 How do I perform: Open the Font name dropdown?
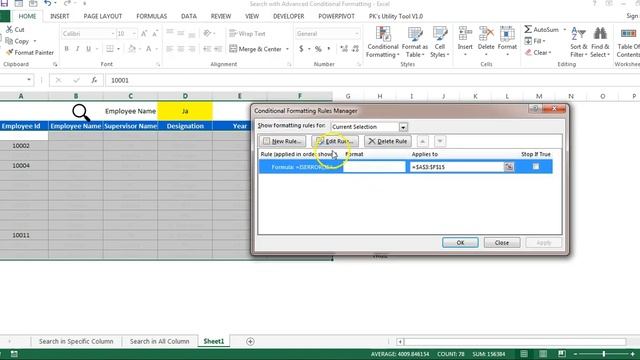click(x=113, y=33)
